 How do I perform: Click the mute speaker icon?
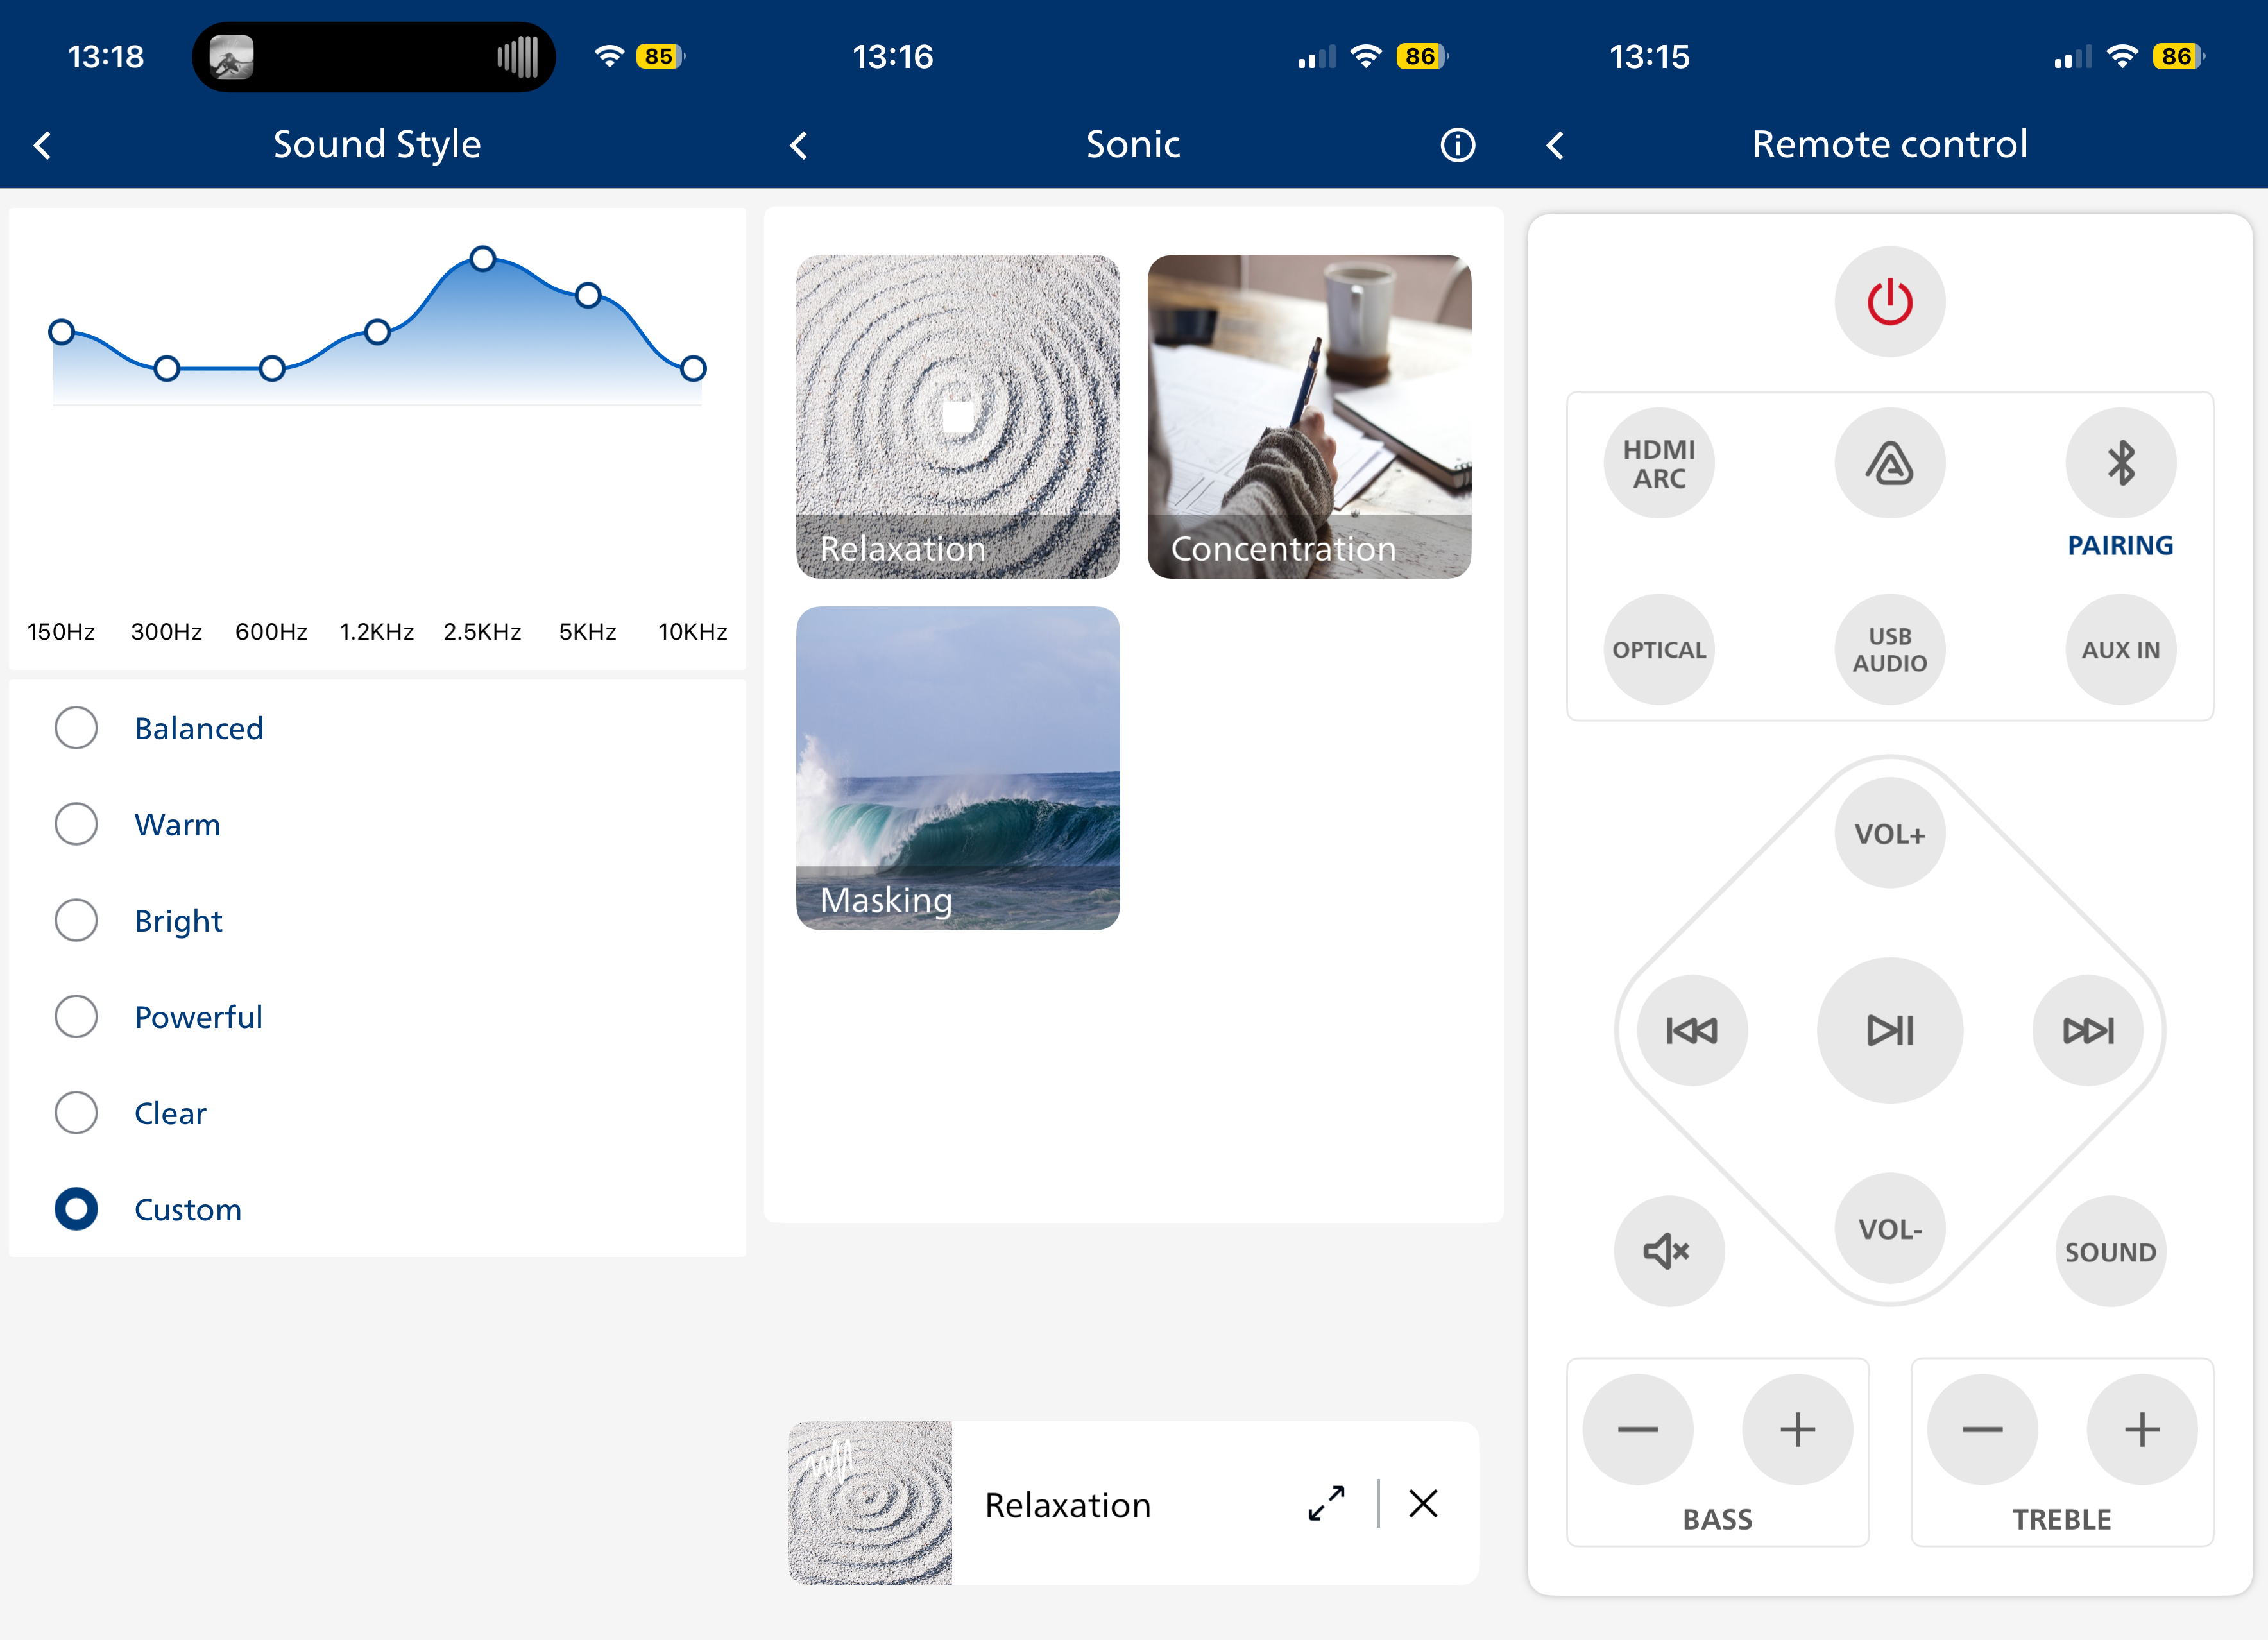(1668, 1251)
